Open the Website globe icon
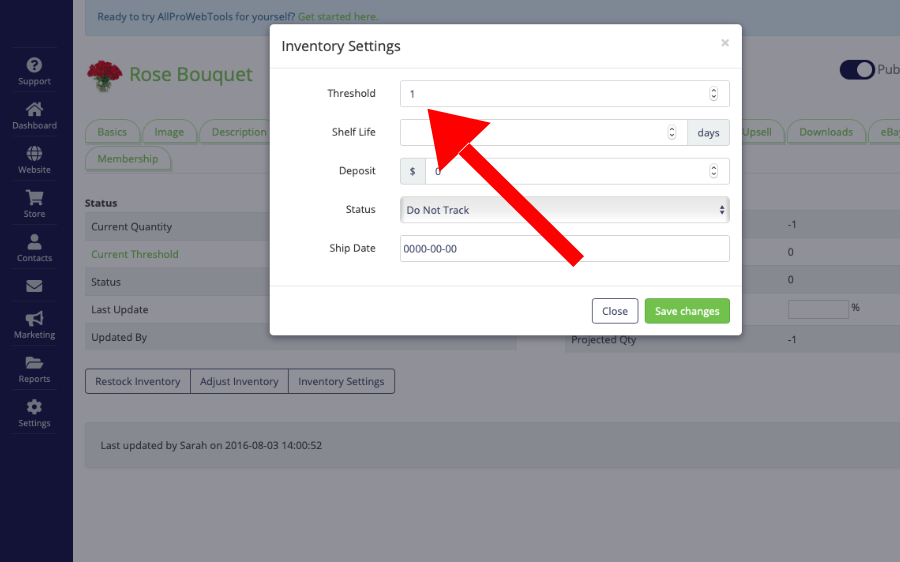 click(34, 154)
